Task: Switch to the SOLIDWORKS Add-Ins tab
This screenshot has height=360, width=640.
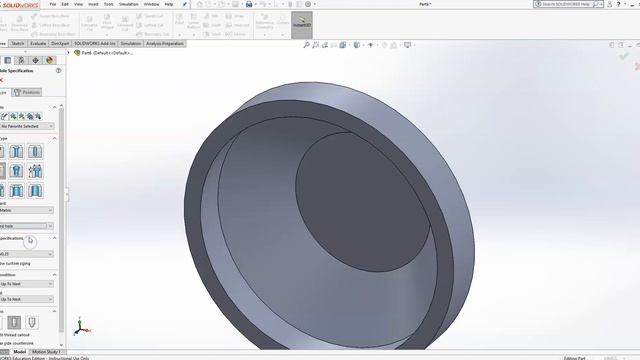Action: 95,43
